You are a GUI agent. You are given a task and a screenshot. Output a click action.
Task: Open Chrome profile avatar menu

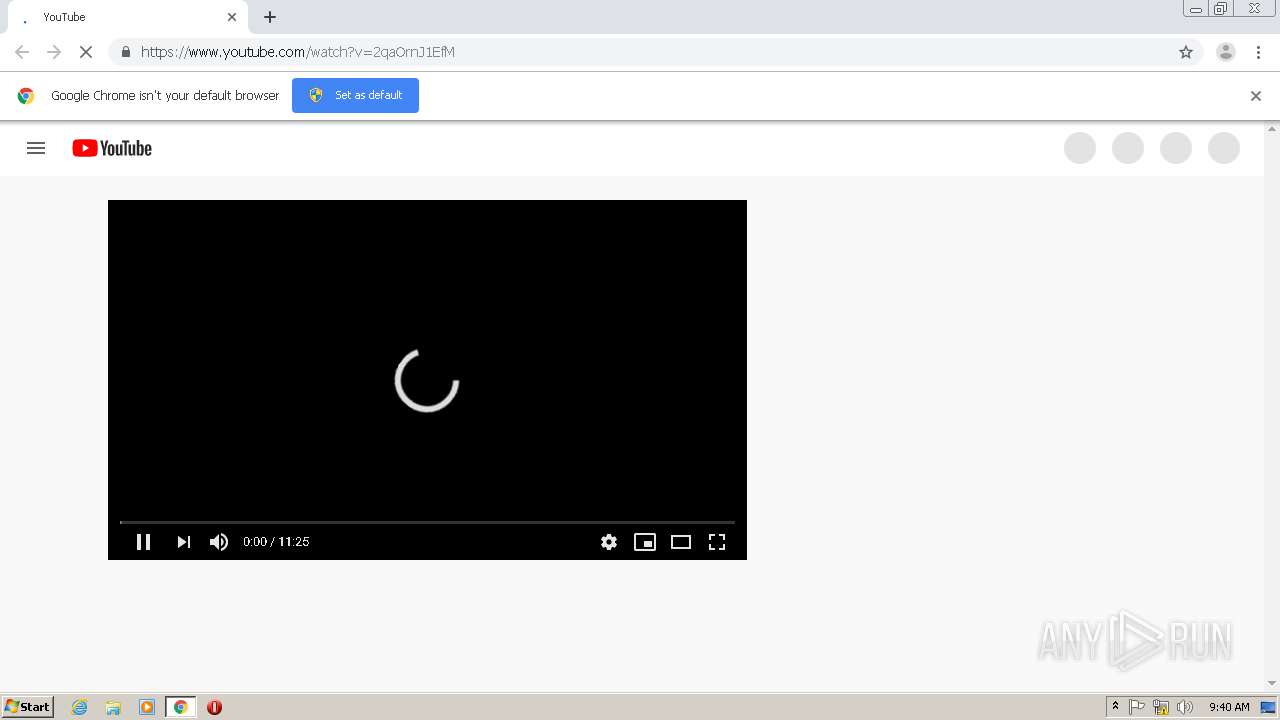point(1226,52)
